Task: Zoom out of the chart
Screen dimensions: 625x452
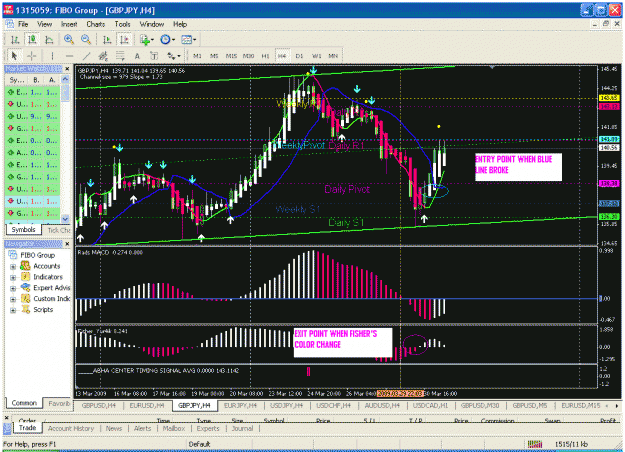Action: pos(86,39)
